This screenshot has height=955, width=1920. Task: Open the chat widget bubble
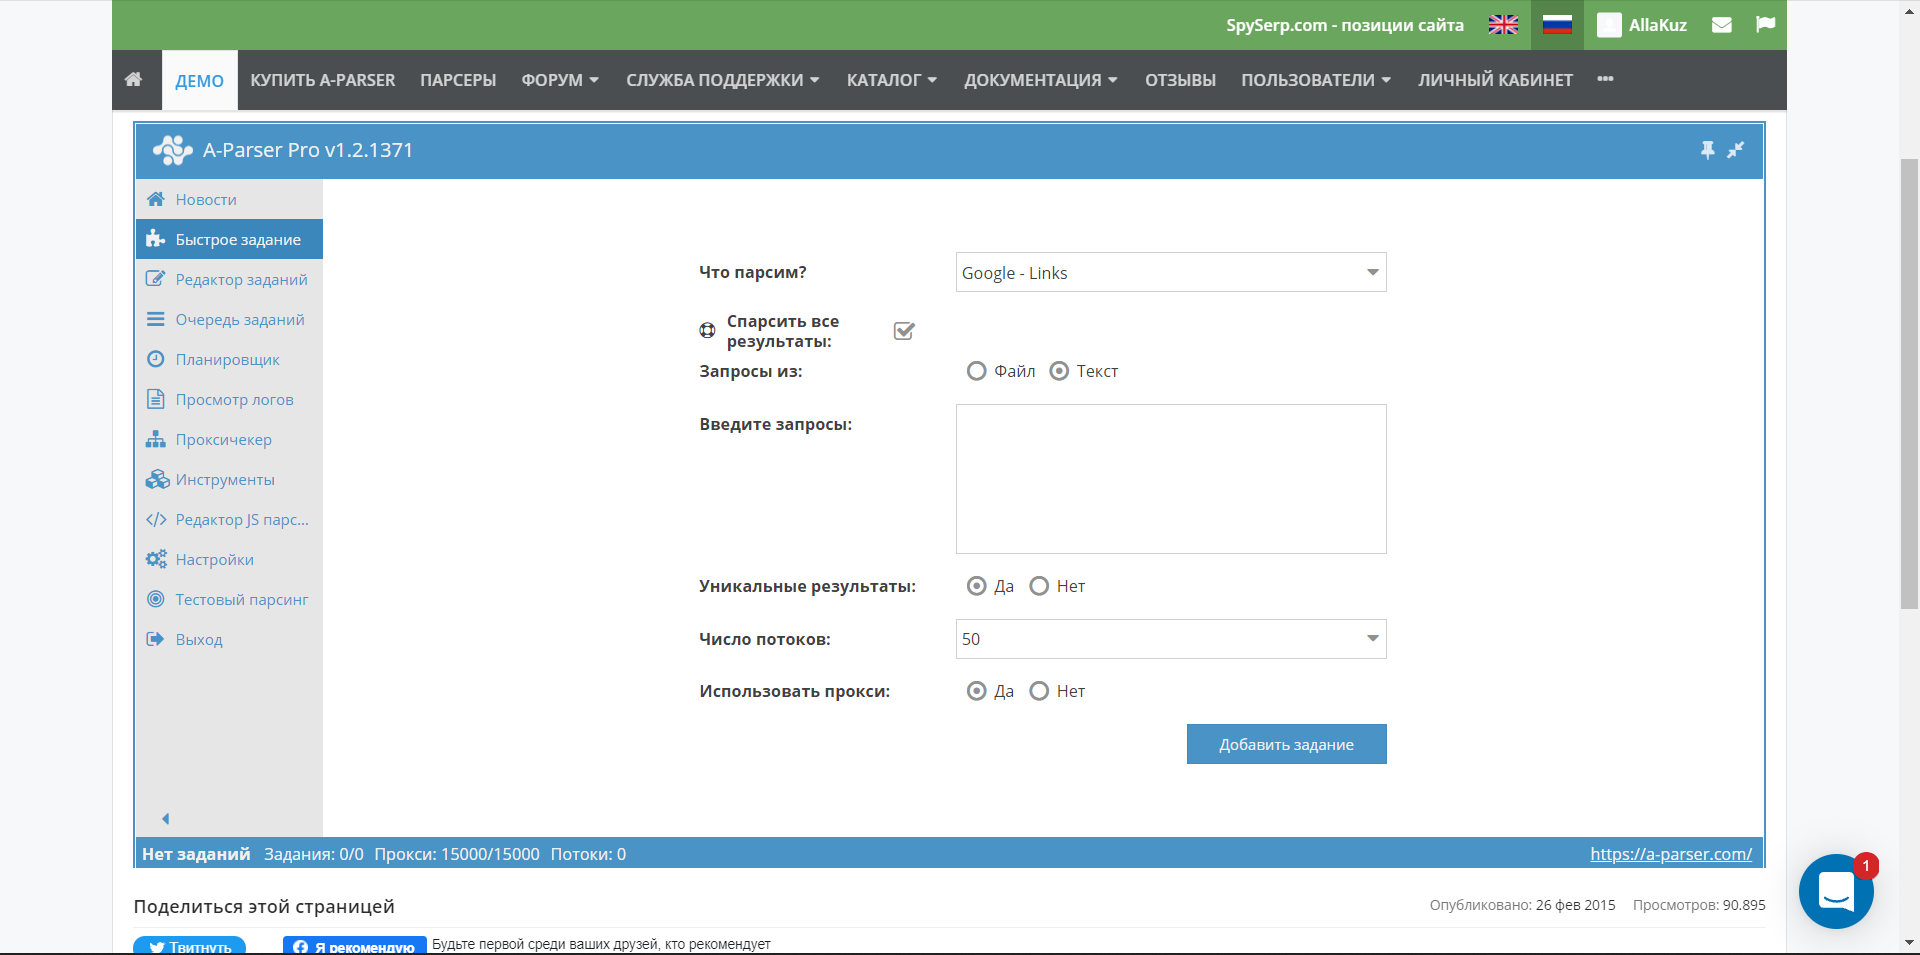point(1836,891)
